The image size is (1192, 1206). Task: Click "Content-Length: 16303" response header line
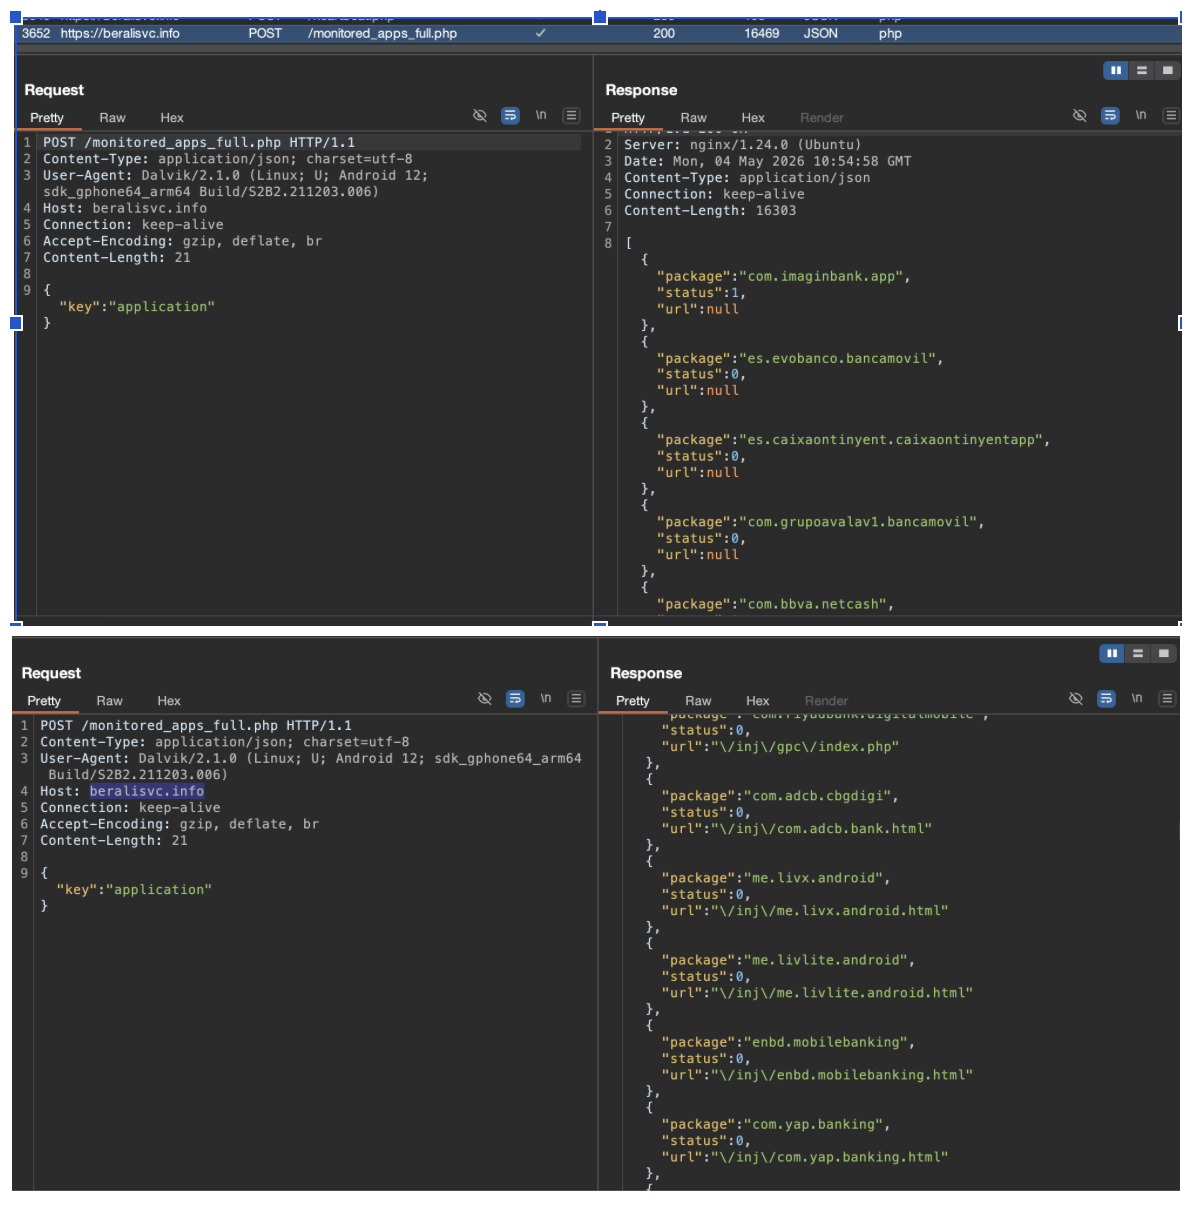pos(710,210)
